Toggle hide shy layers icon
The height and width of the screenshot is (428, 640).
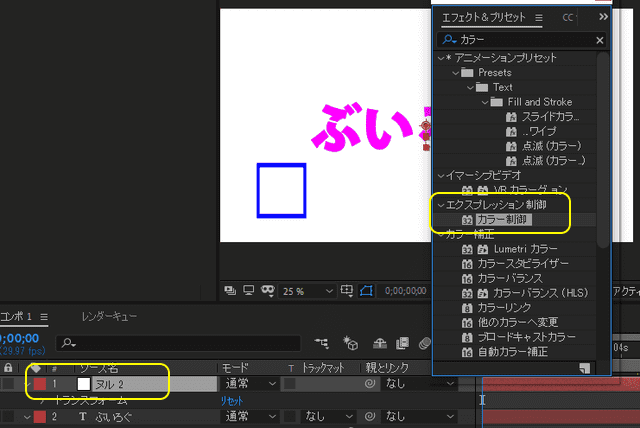point(380,343)
